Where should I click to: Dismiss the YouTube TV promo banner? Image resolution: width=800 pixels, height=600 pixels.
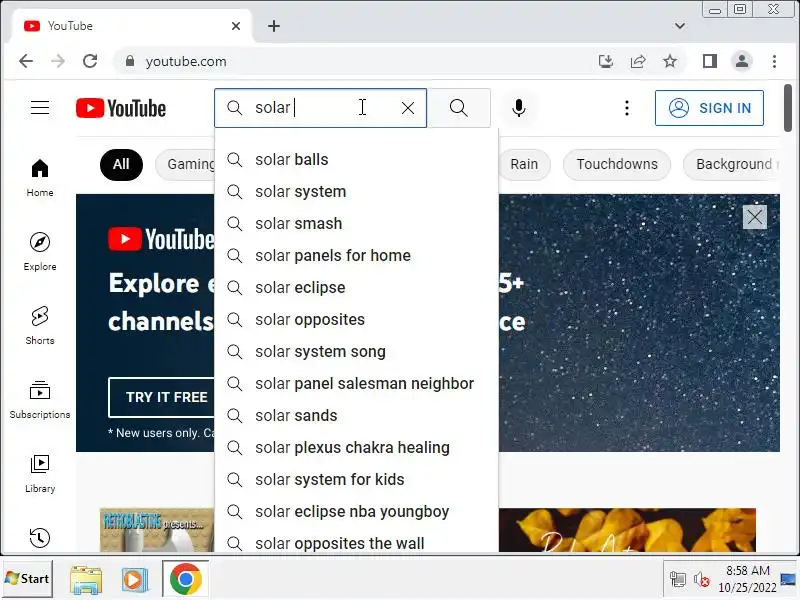point(755,217)
